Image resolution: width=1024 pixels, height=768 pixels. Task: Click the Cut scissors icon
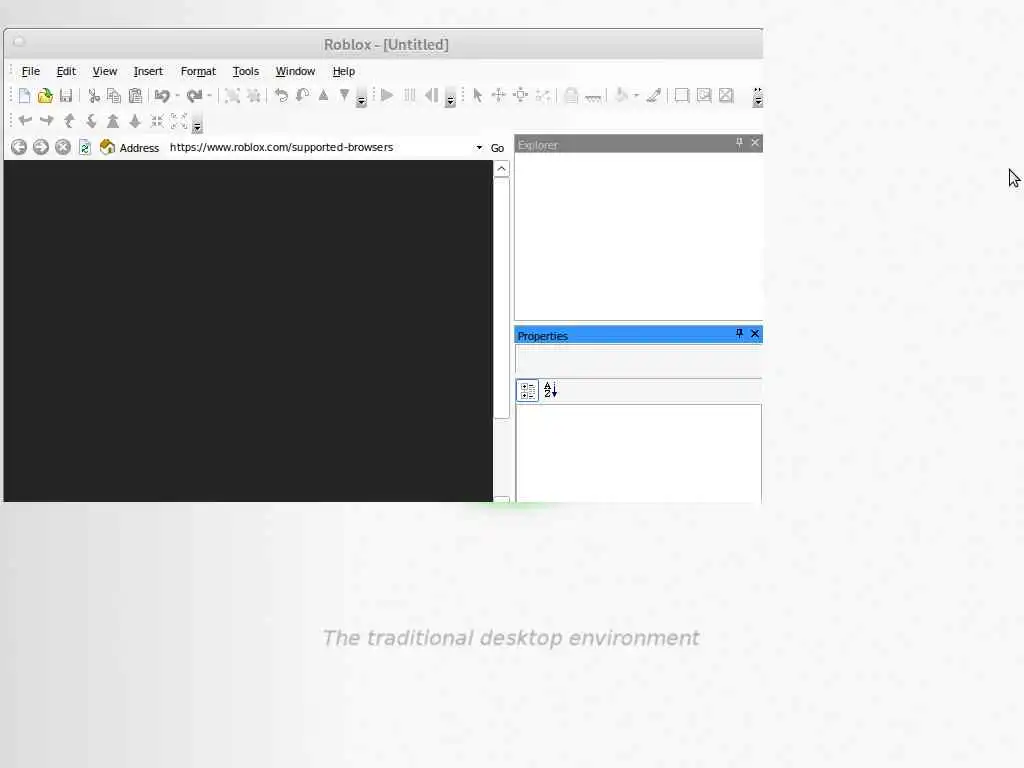93,96
